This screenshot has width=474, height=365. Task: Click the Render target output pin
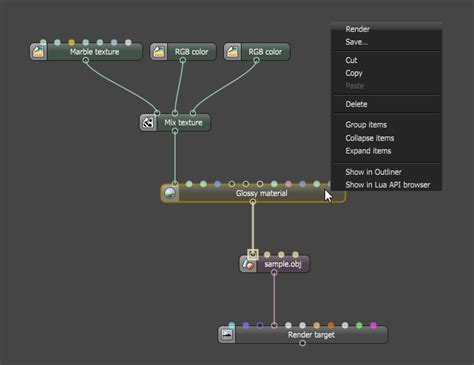[302, 343]
